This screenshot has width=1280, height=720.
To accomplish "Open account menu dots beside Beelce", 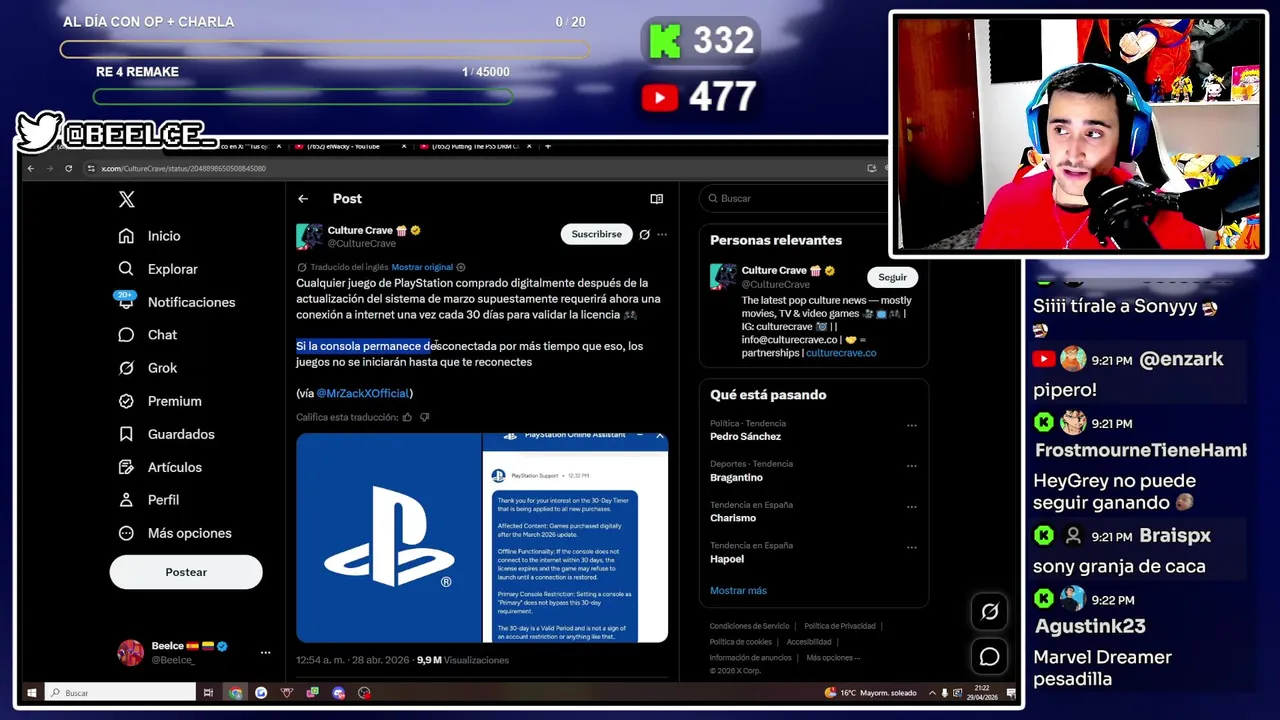I will [x=265, y=652].
